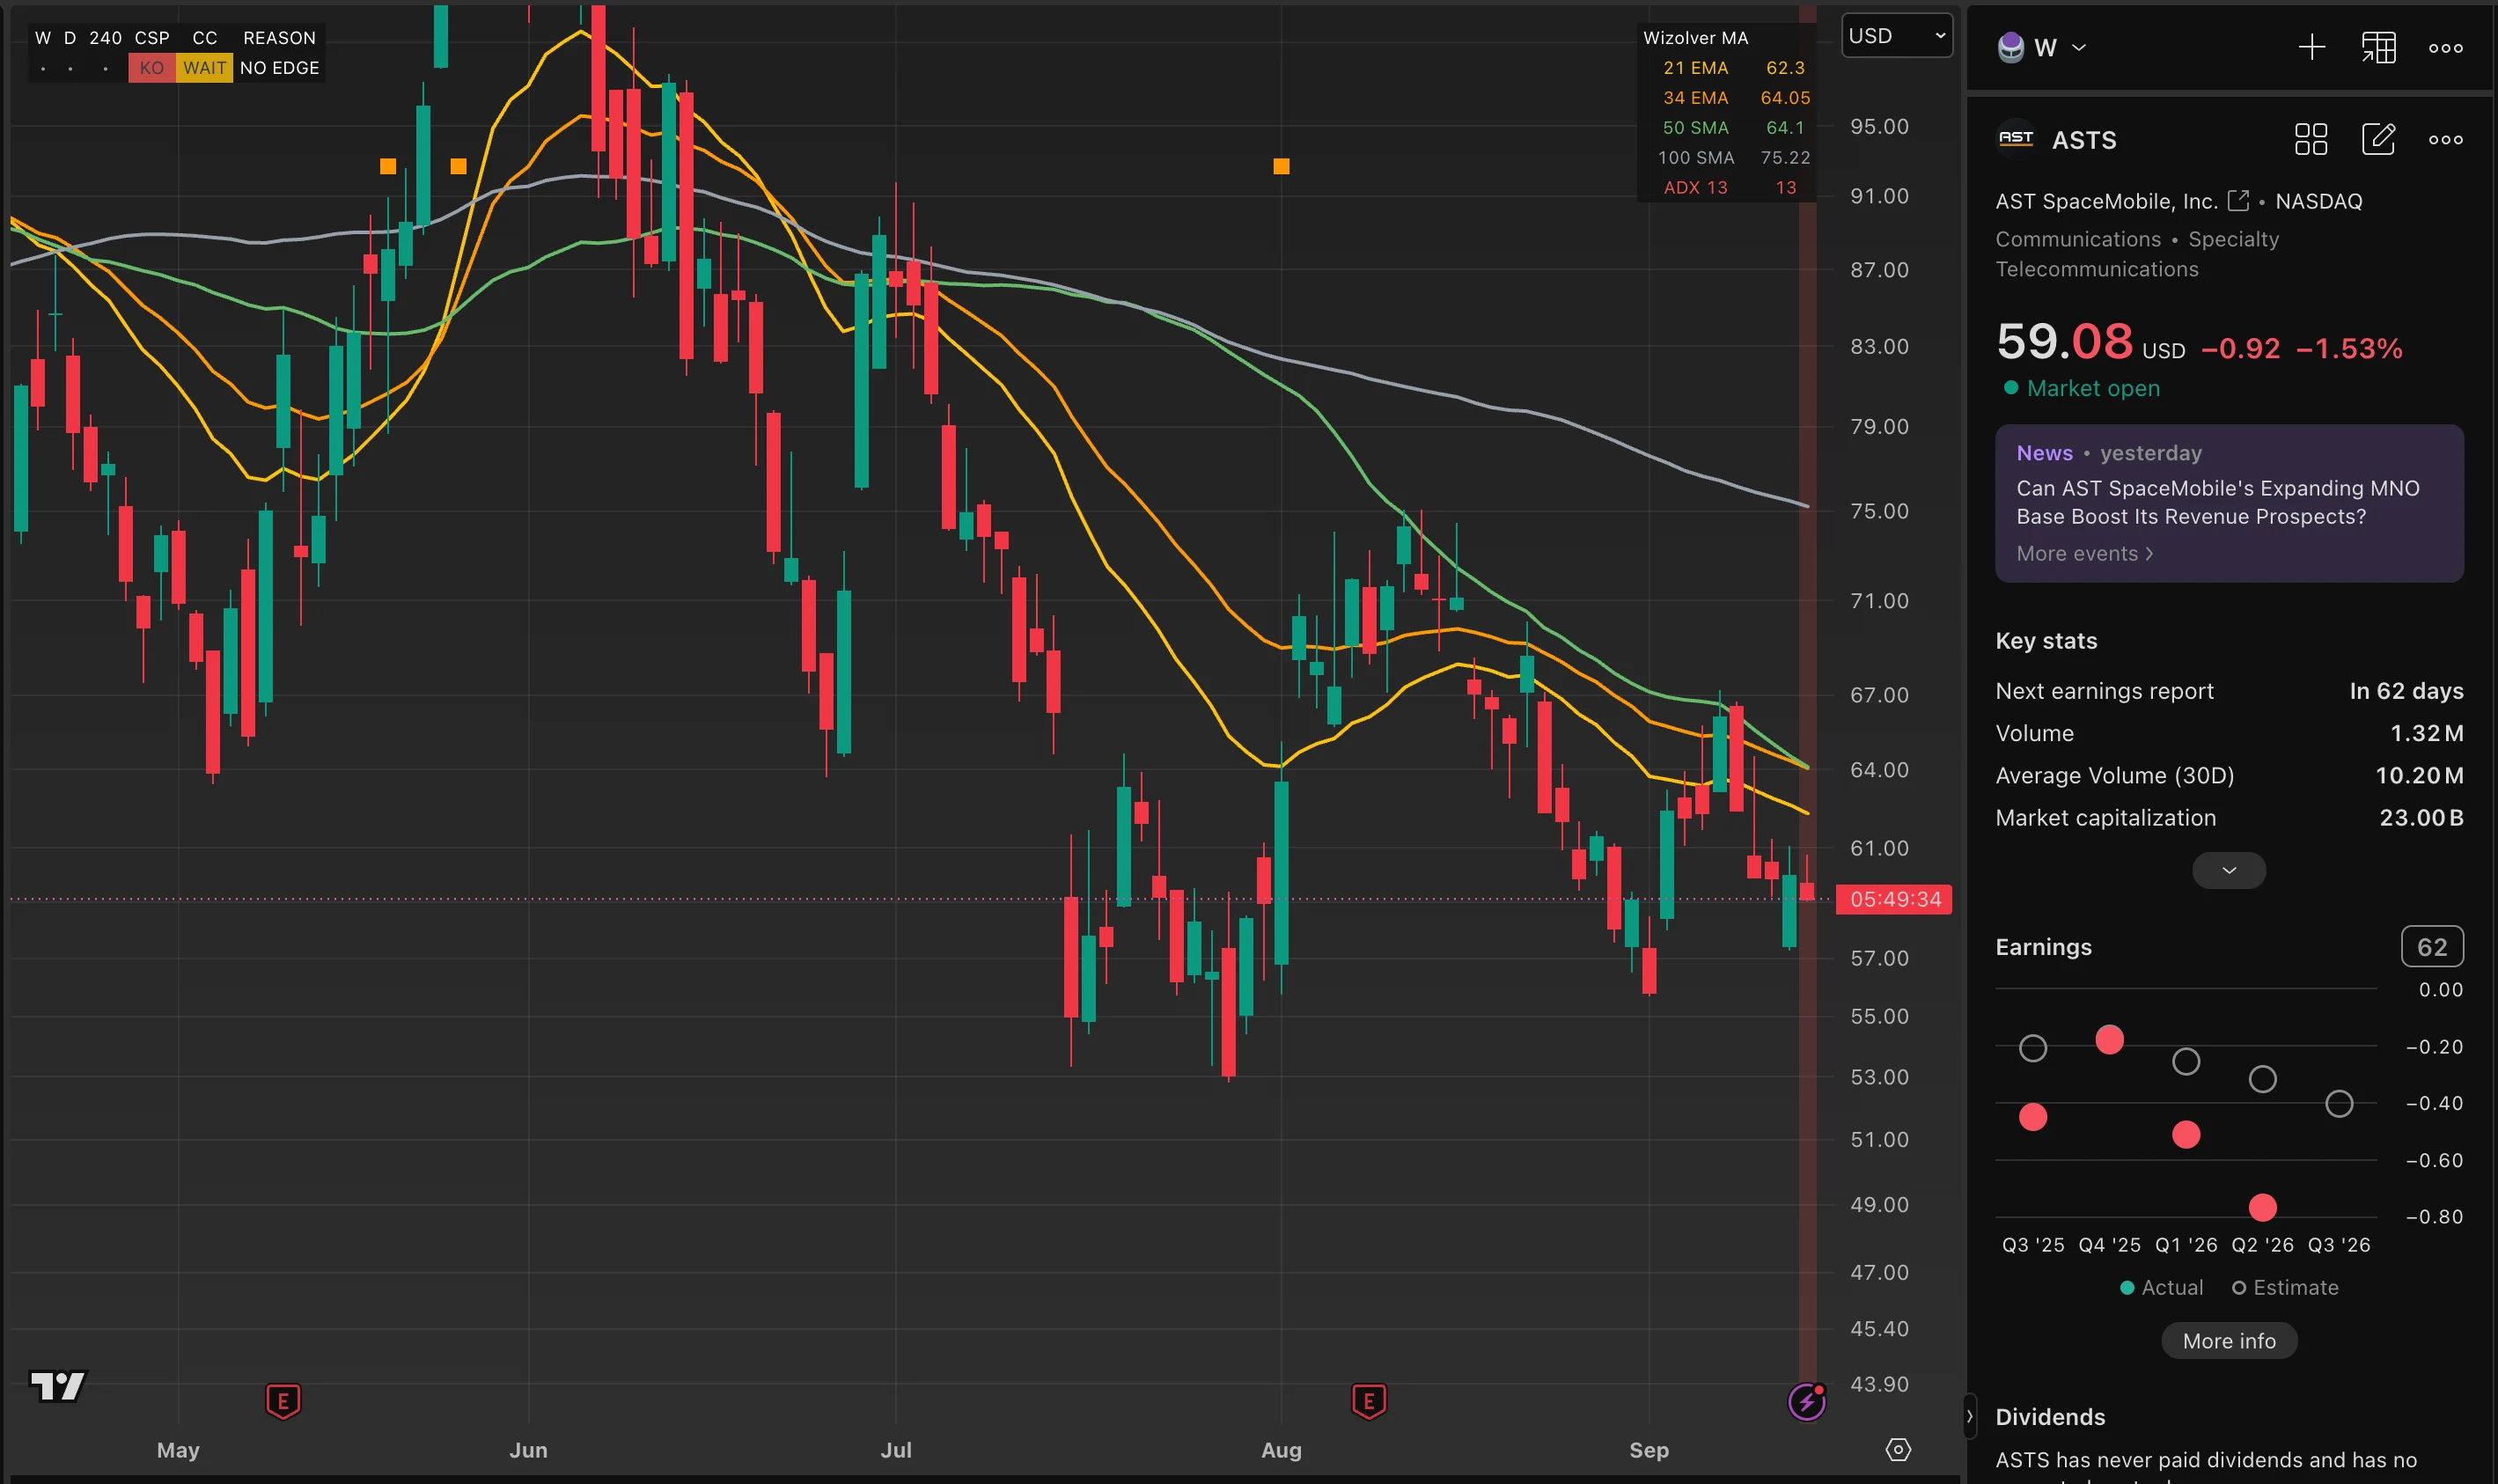This screenshot has width=2498, height=1484.
Task: Click the red KO status cell
Action: point(151,68)
